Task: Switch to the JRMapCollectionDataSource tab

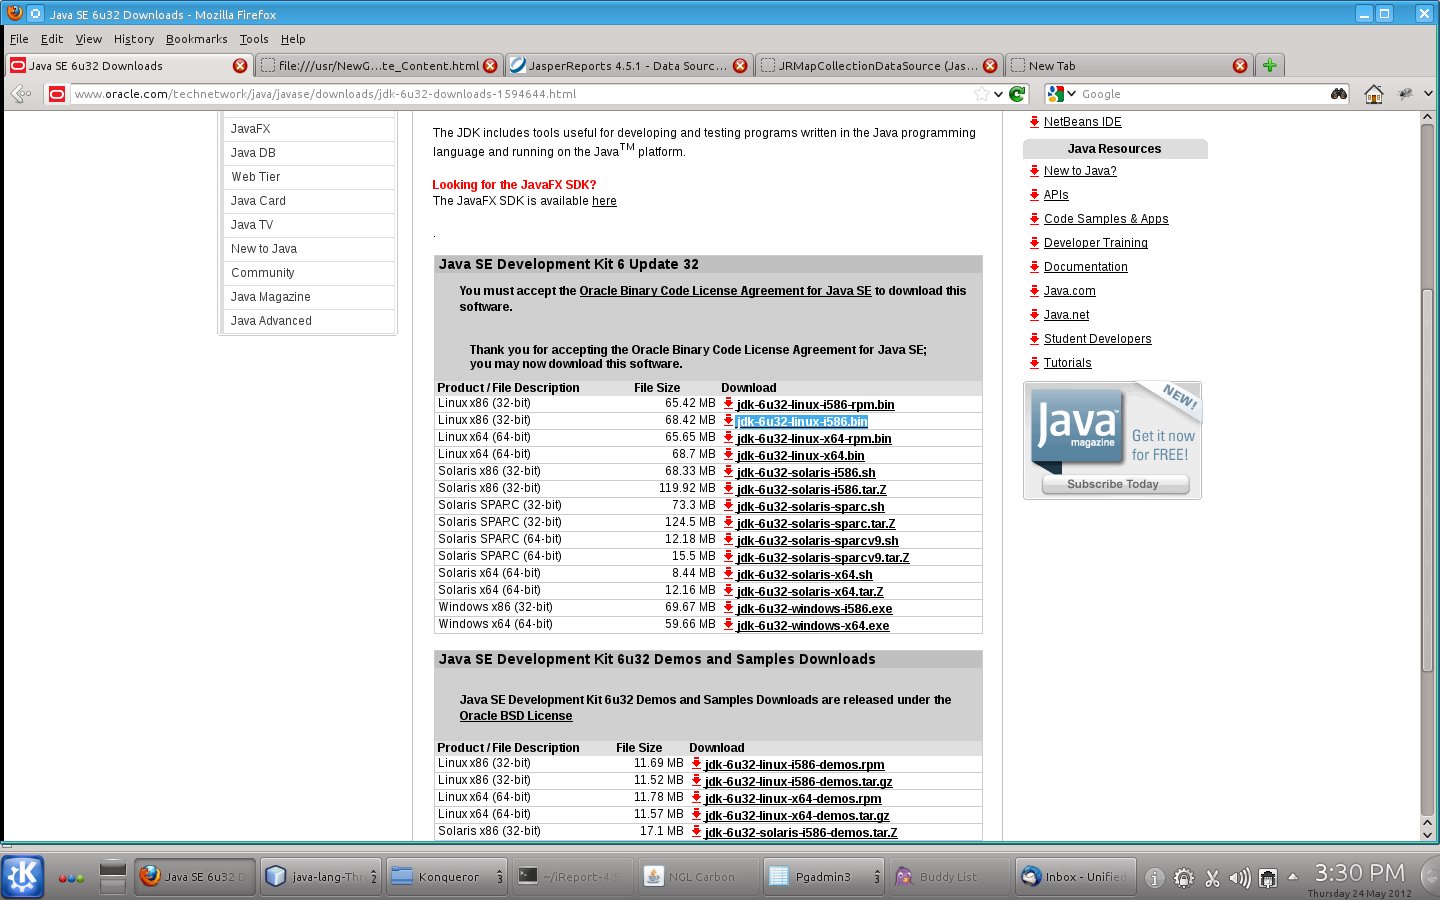Action: pos(868,66)
